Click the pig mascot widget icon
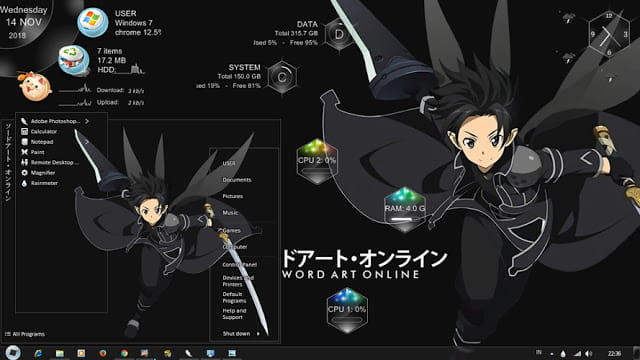The width and height of the screenshot is (640, 360). (x=35, y=86)
